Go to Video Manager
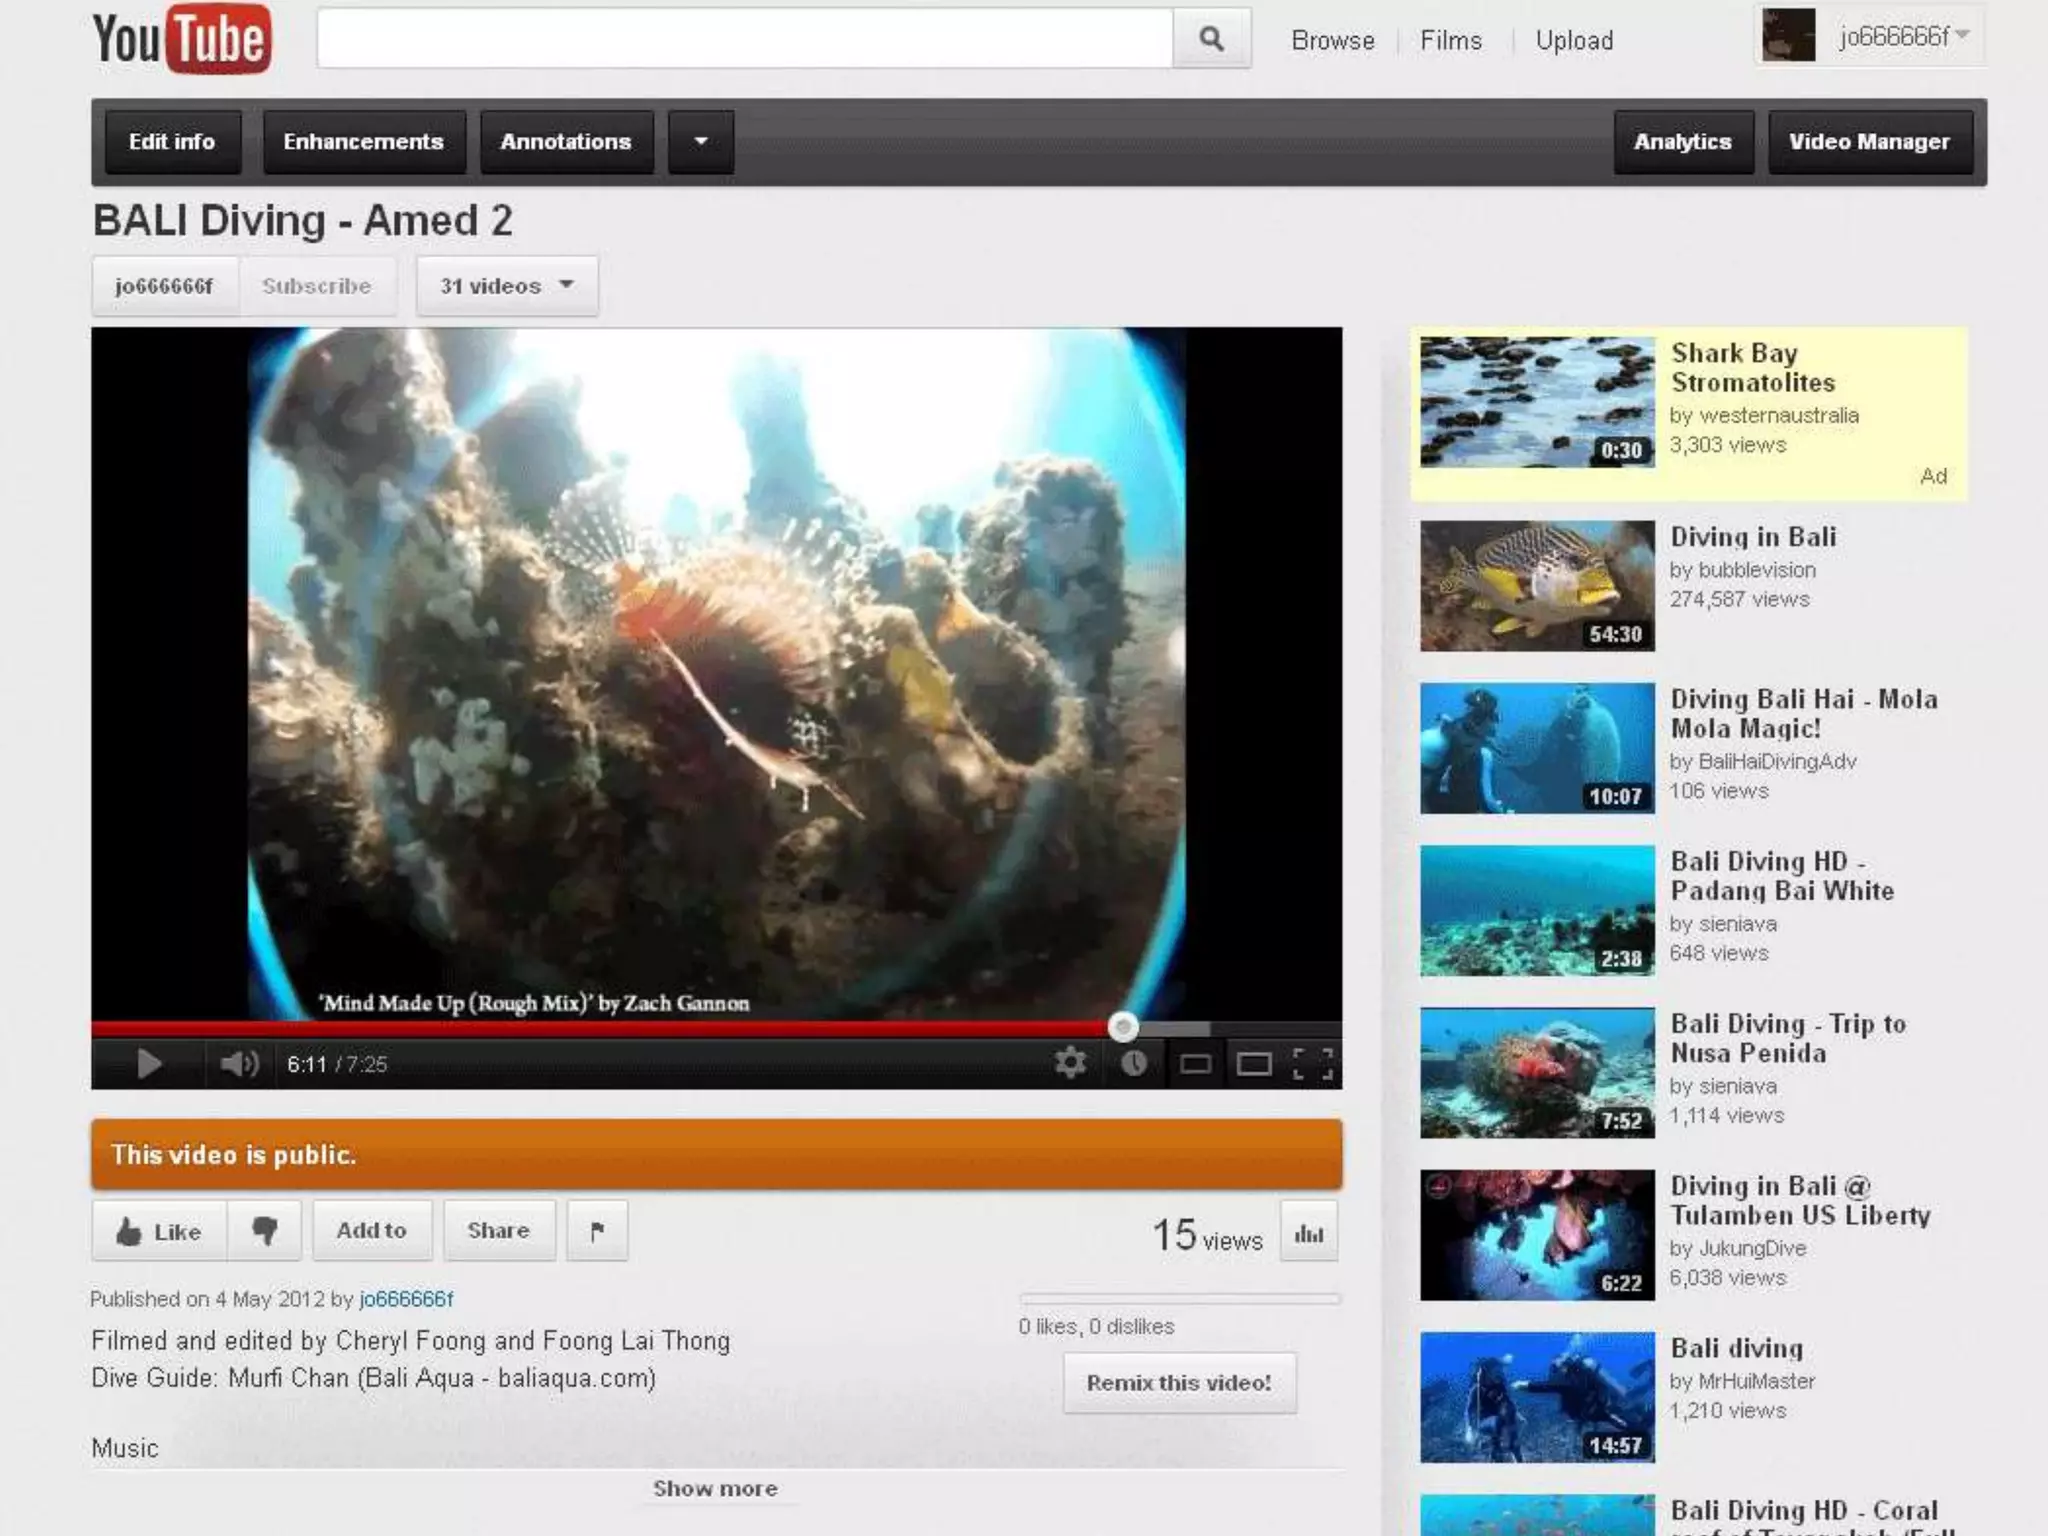 tap(1869, 142)
